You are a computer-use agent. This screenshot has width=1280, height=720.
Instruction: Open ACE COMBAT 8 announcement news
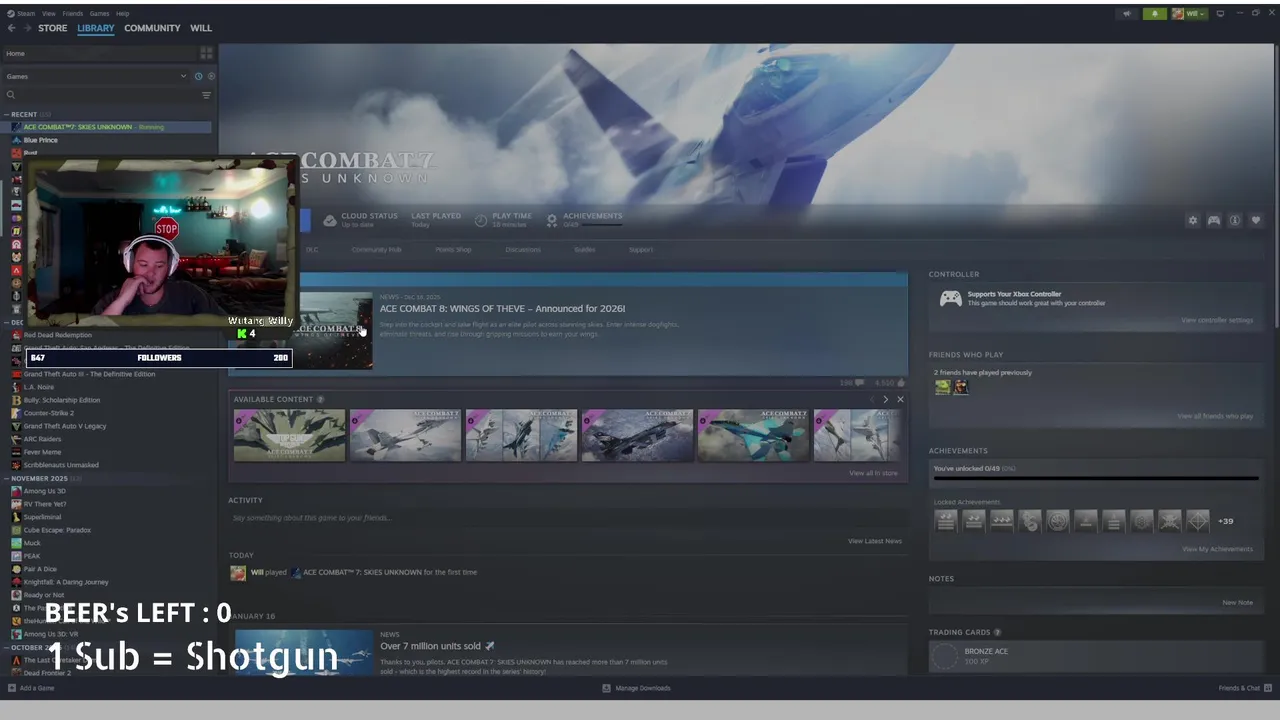(502, 309)
